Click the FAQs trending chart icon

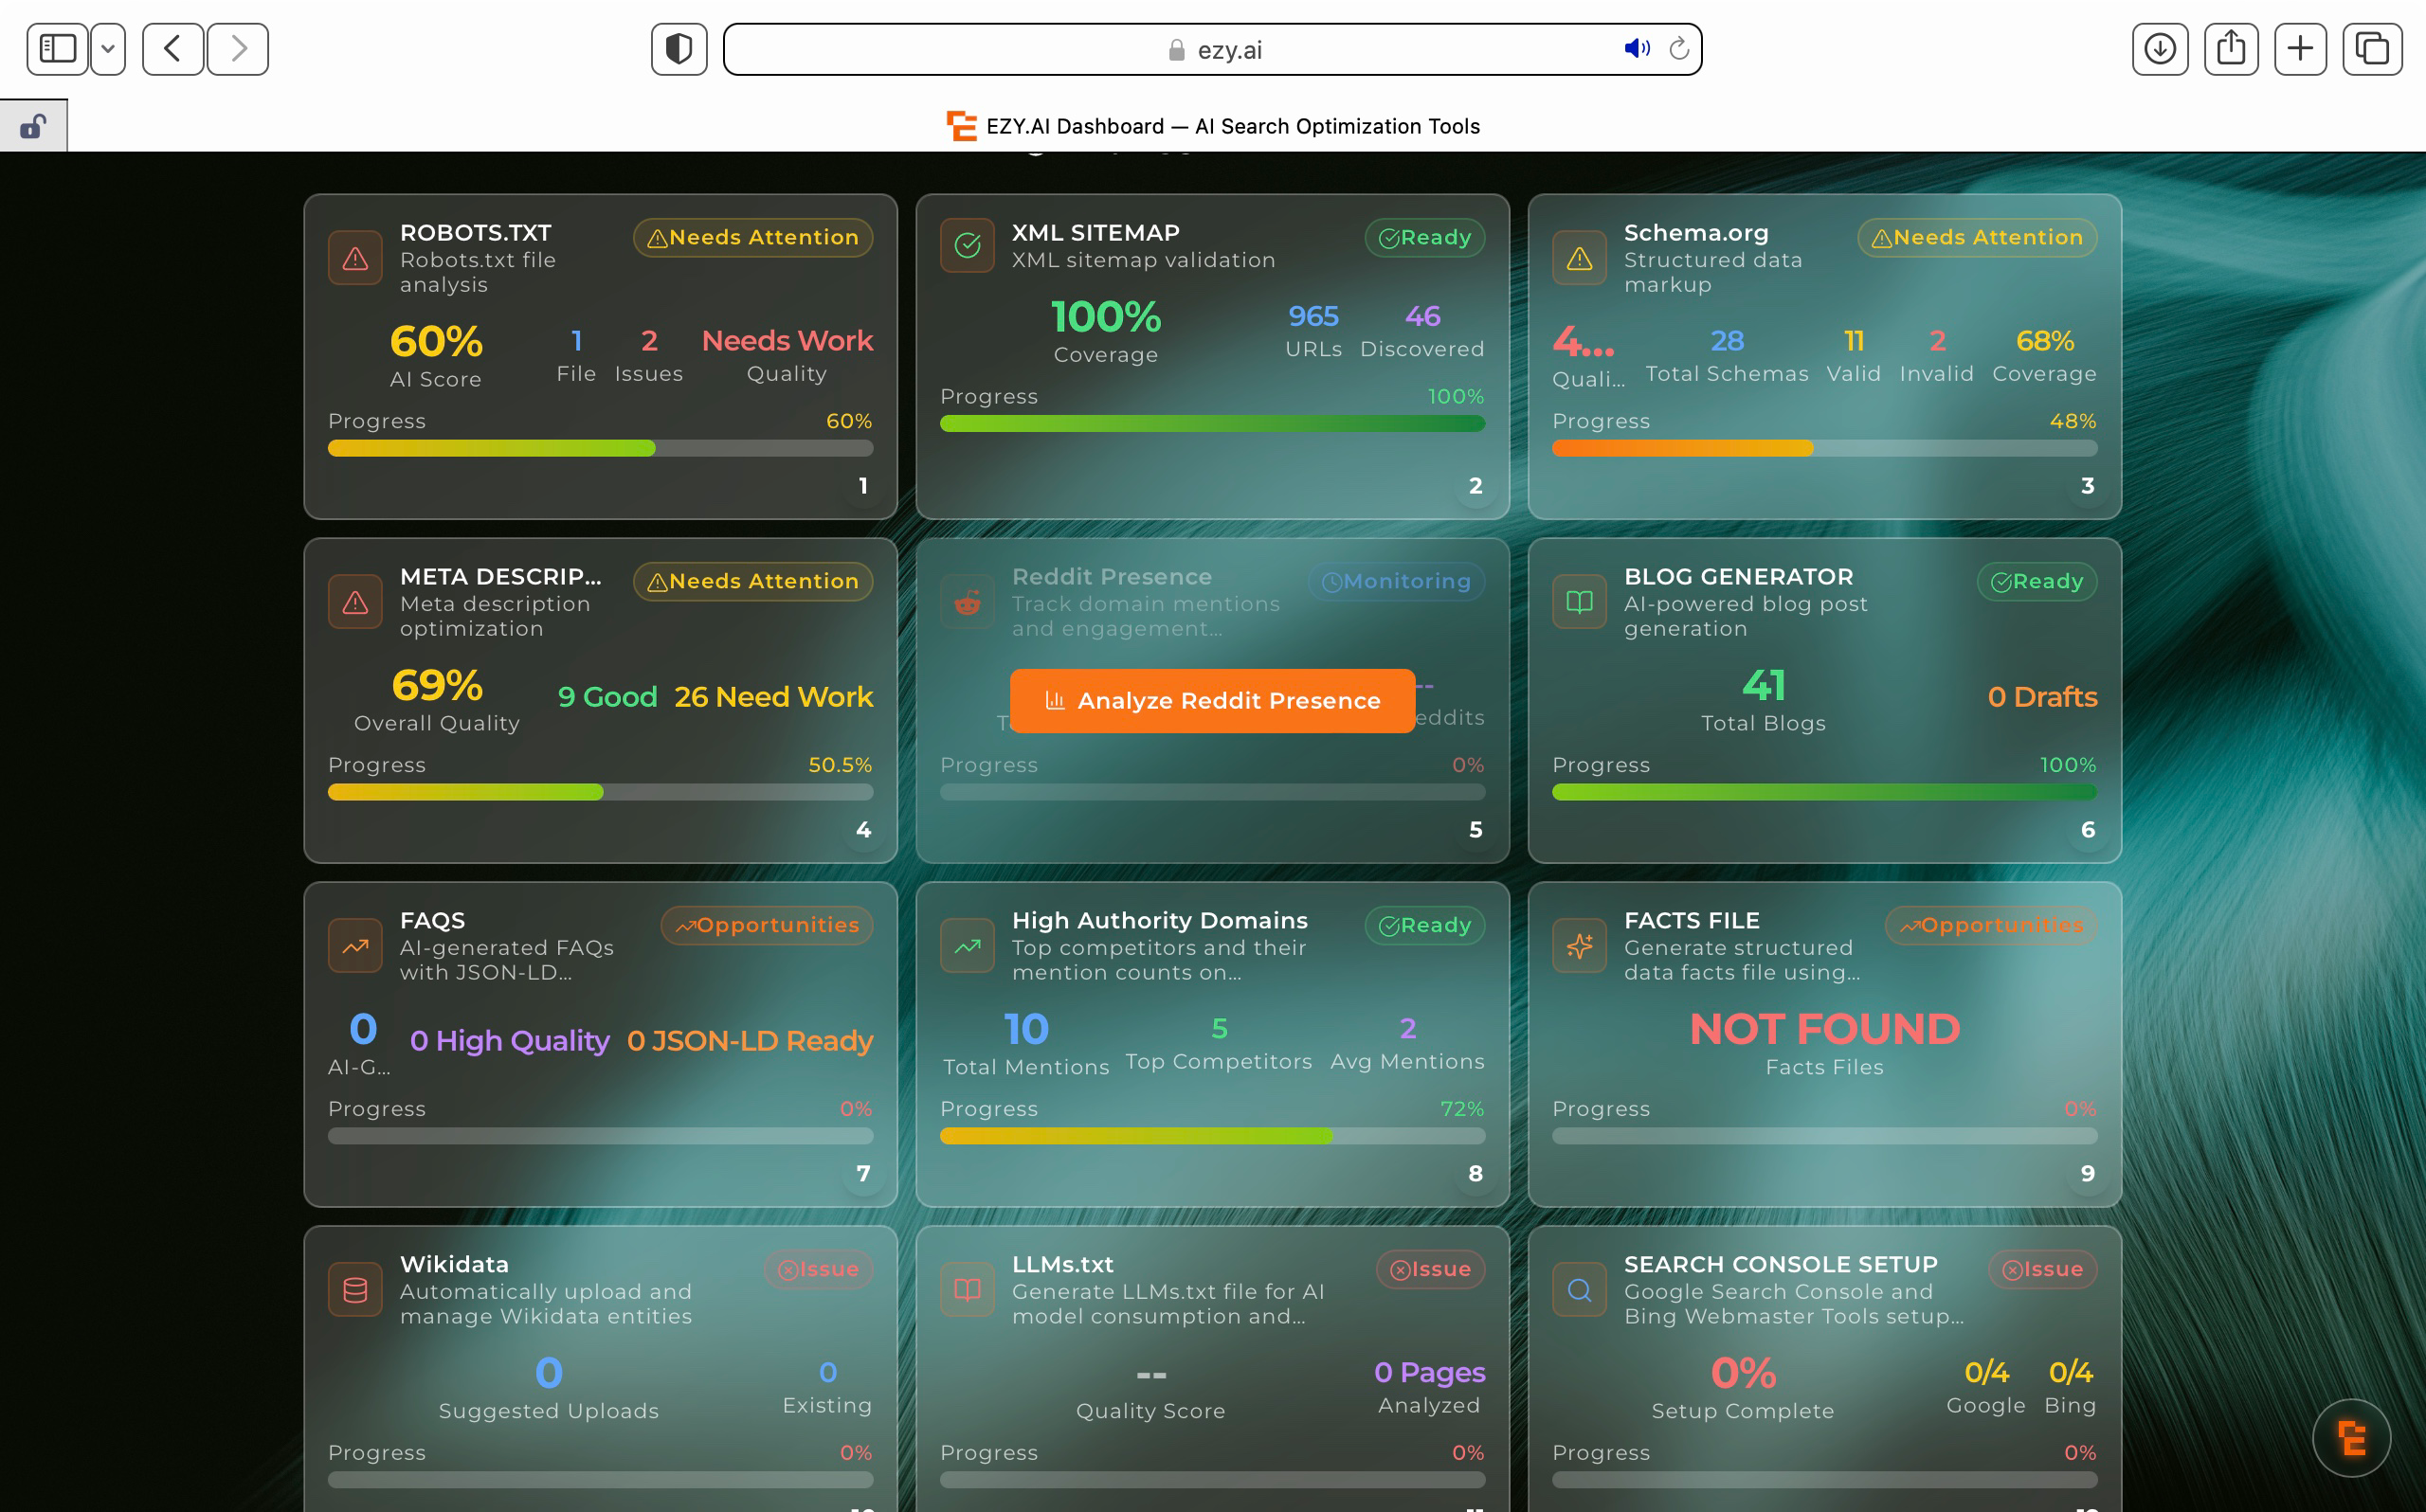(354, 945)
